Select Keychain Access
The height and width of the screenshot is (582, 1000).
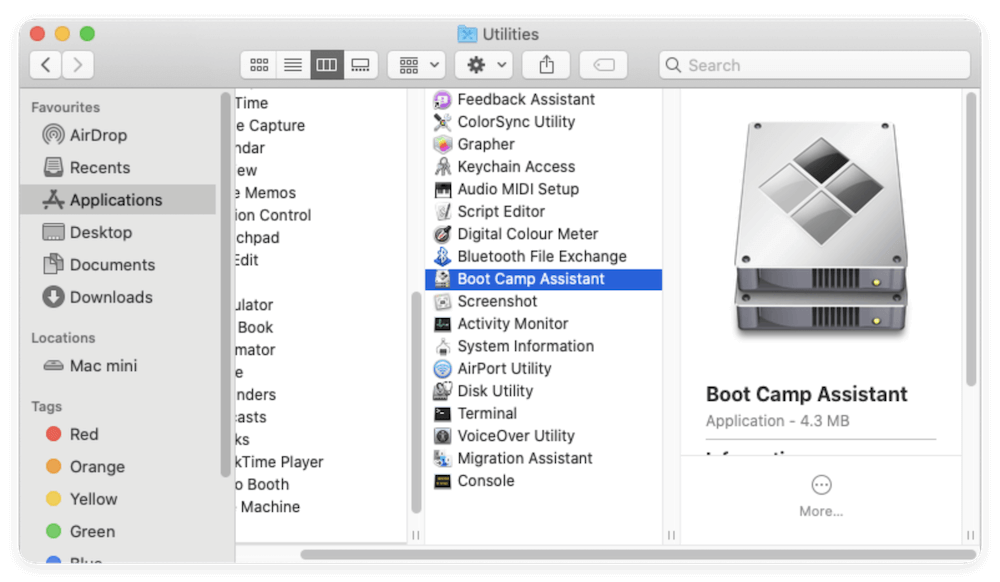point(516,166)
